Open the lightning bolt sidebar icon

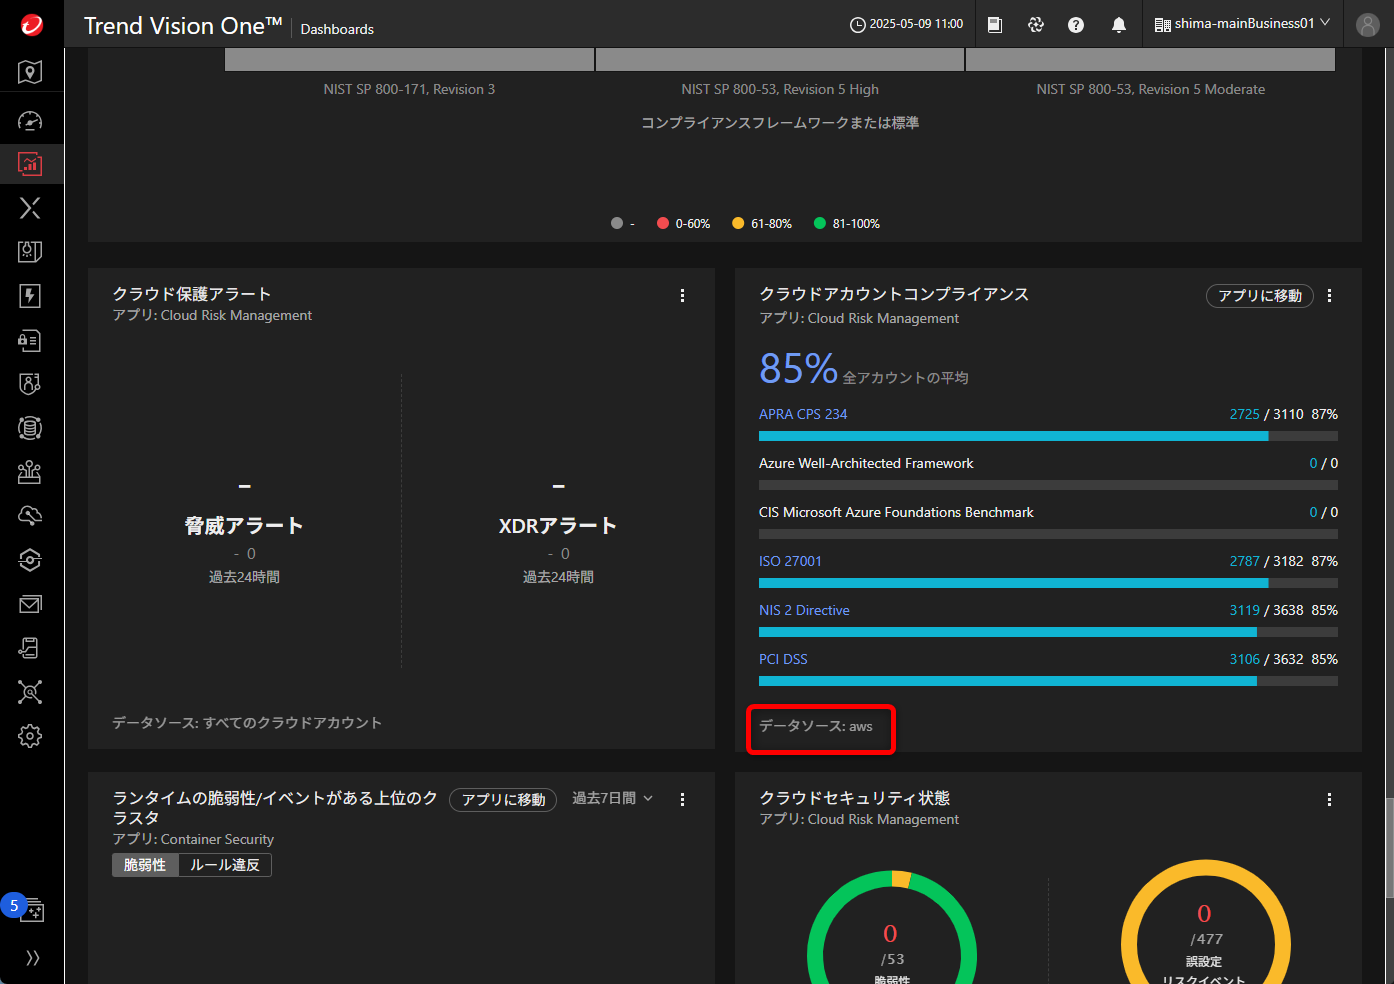click(30, 296)
